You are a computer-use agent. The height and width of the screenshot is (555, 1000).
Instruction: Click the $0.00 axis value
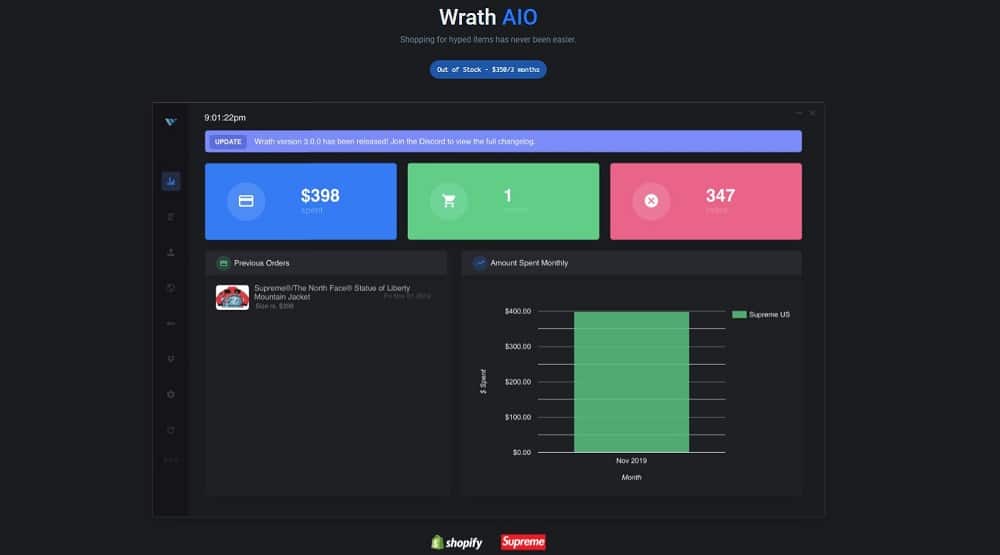(522, 452)
